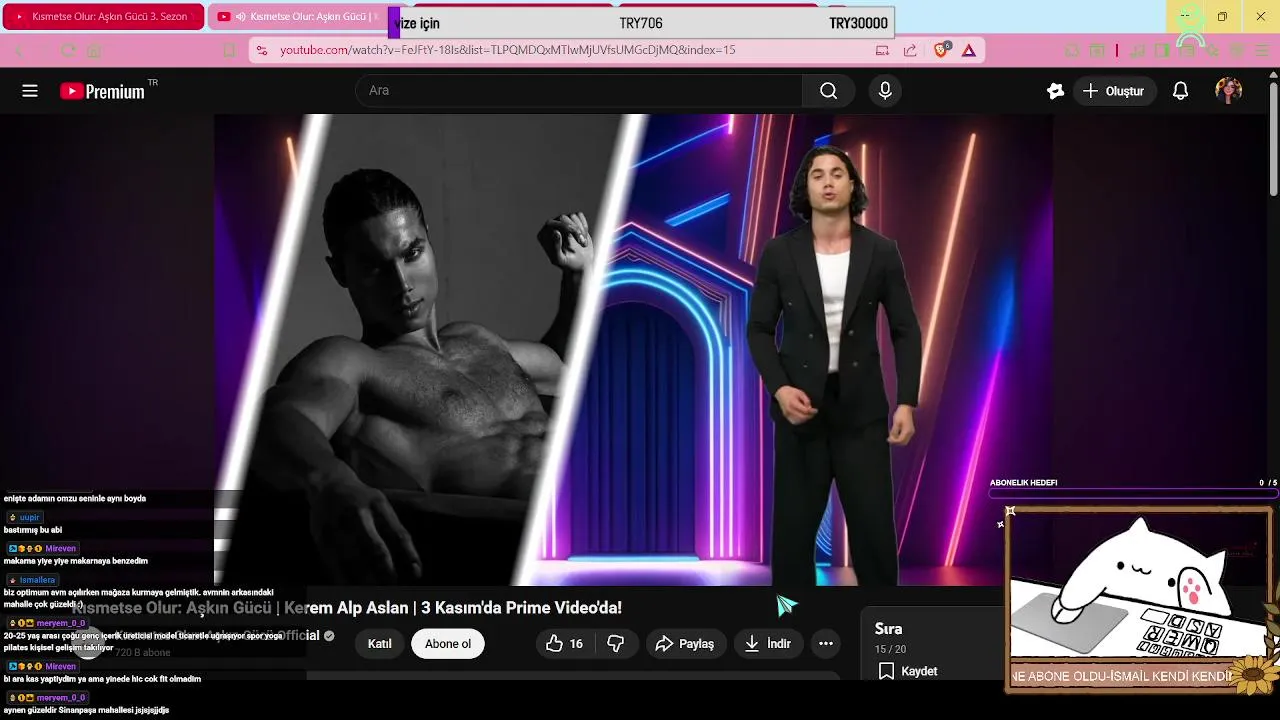Open the account avatar menu
The width and height of the screenshot is (1280, 720).
[x=1228, y=91]
